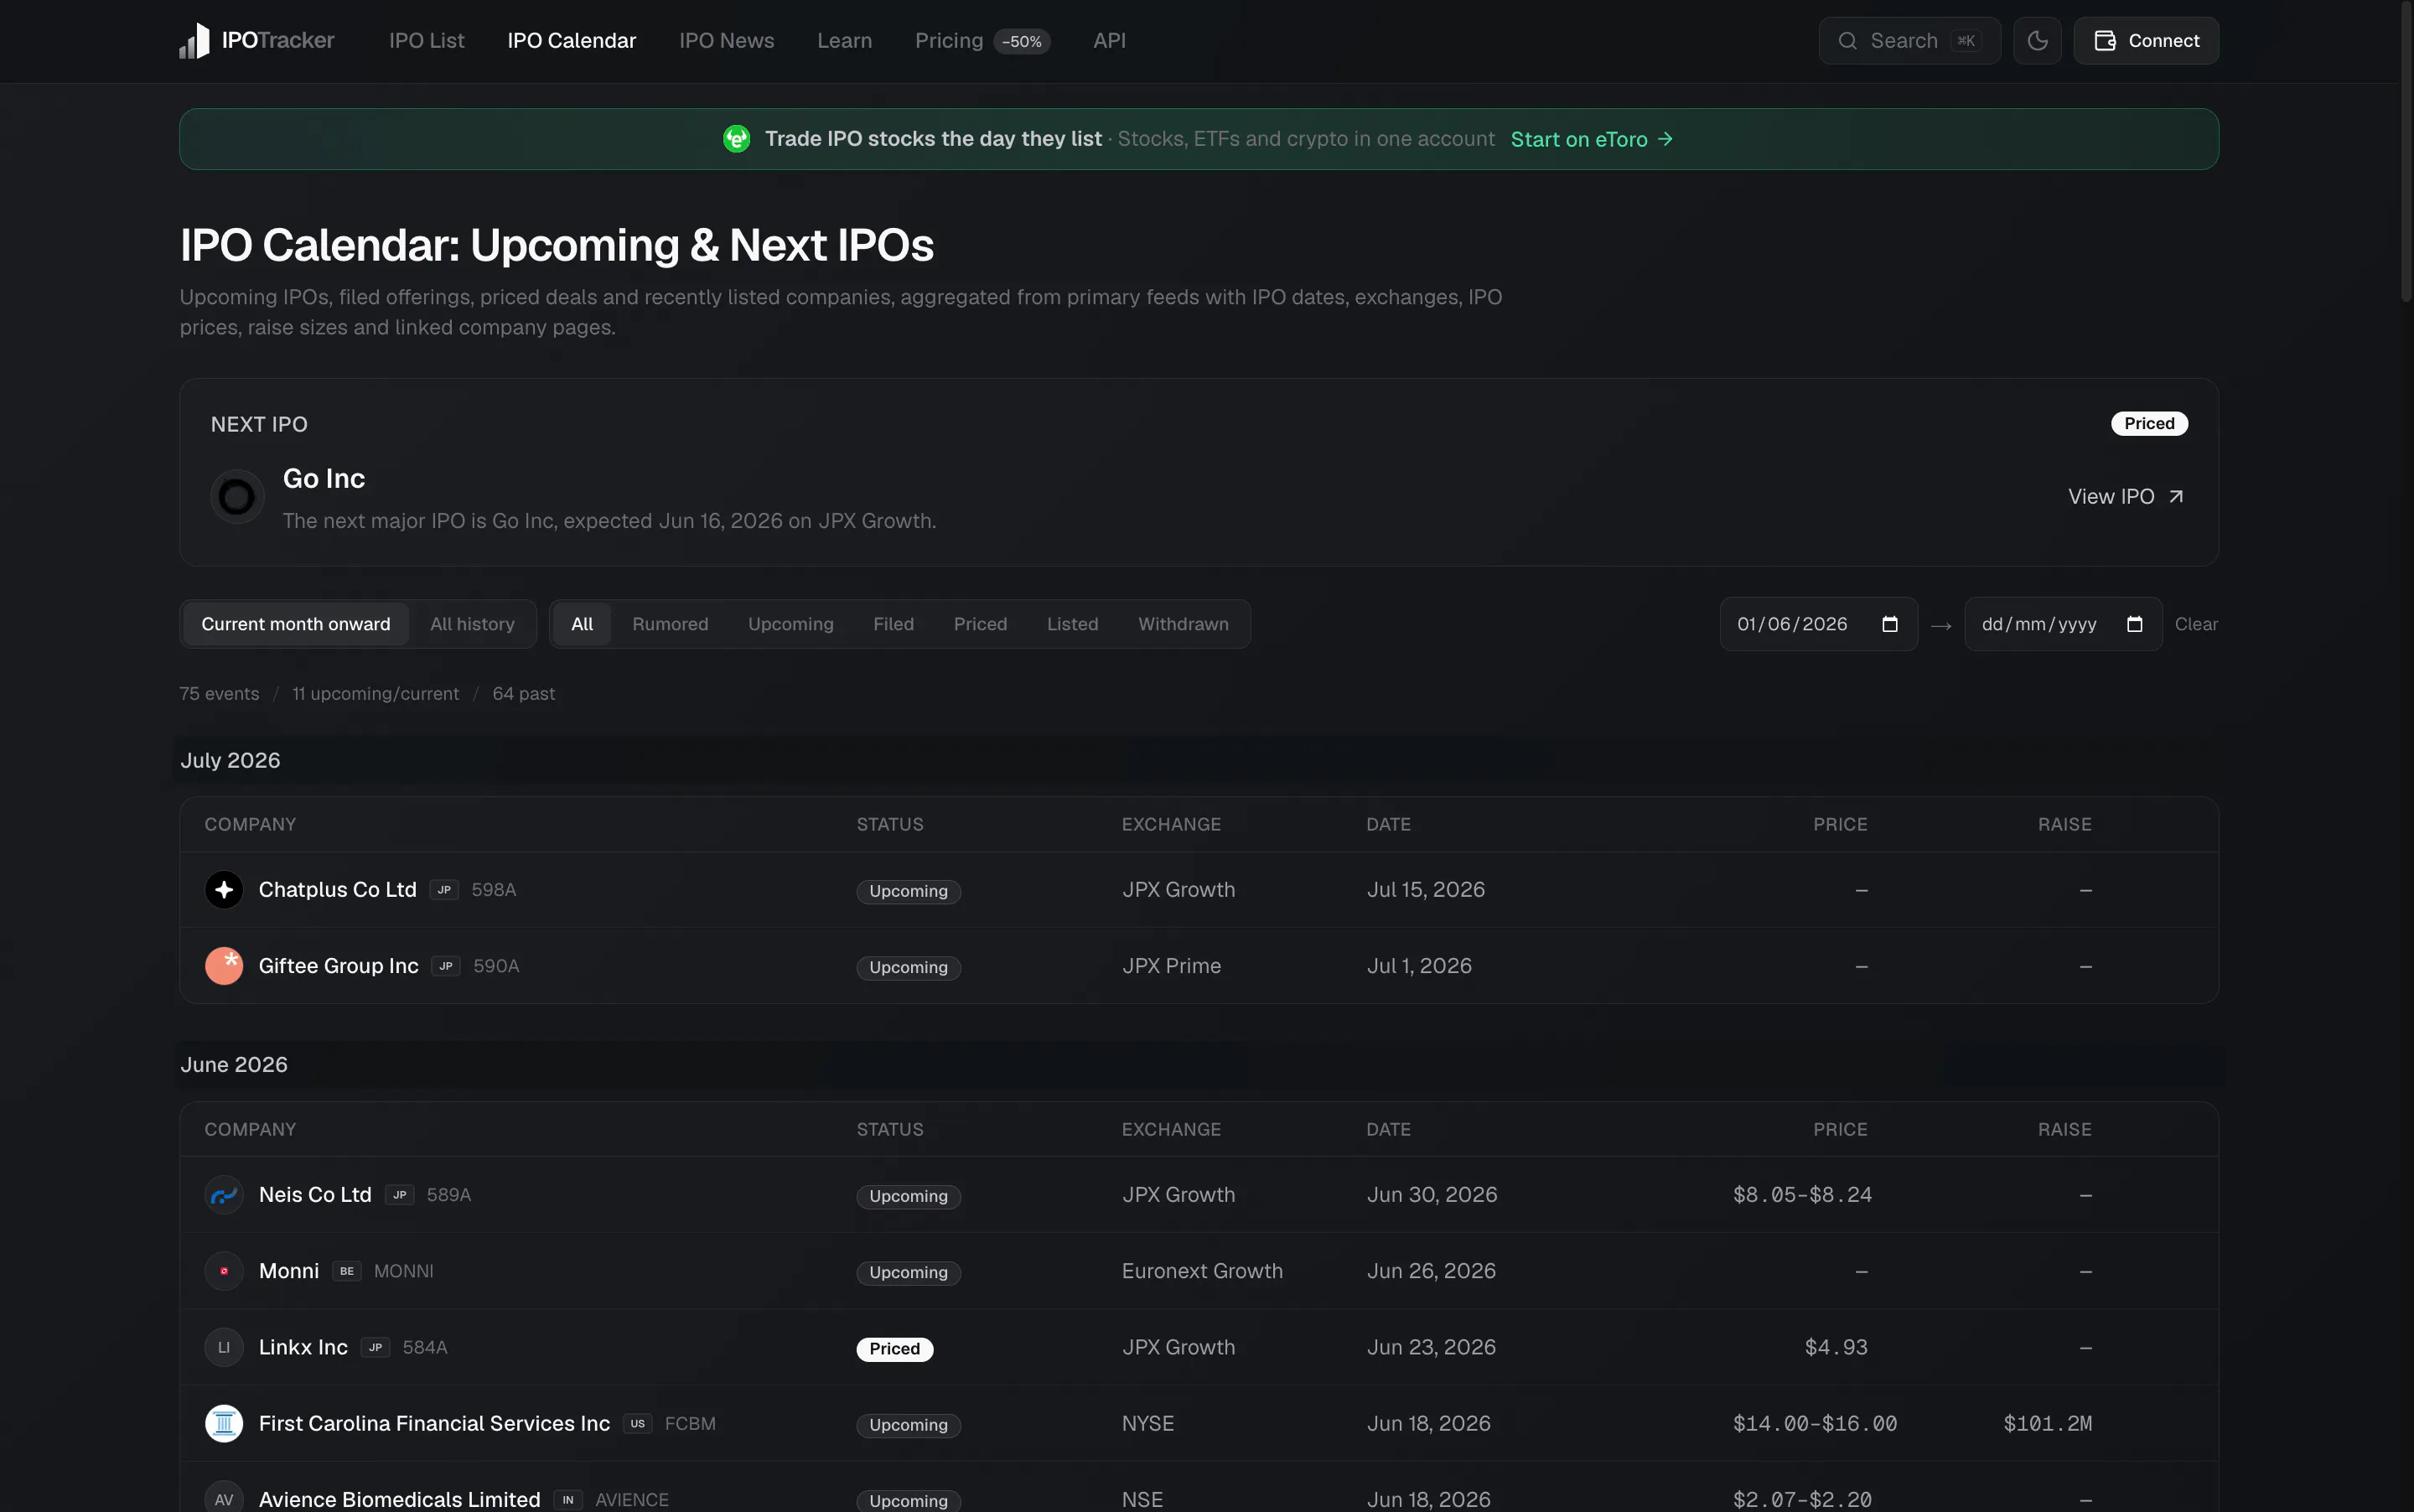The image size is (2414, 1512).
Task: Open First Carolina Financial Services Inc link
Action: pos(434,1423)
